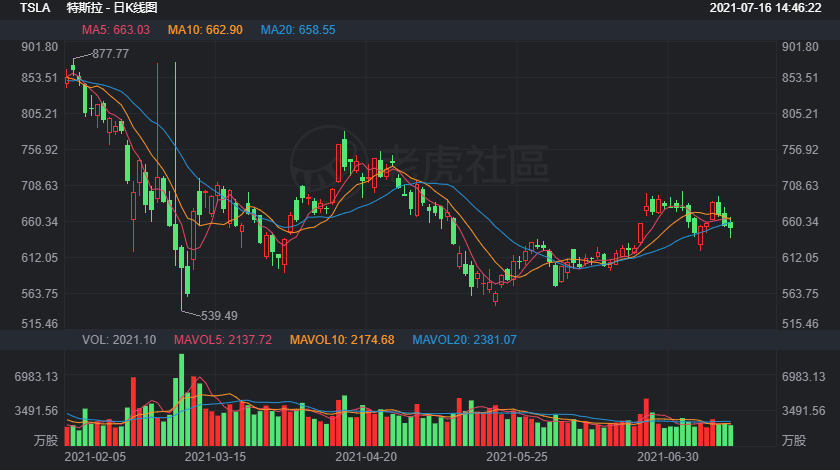Click the MAVOL5: 2137.72 label
840x470 pixels.
coord(223,340)
